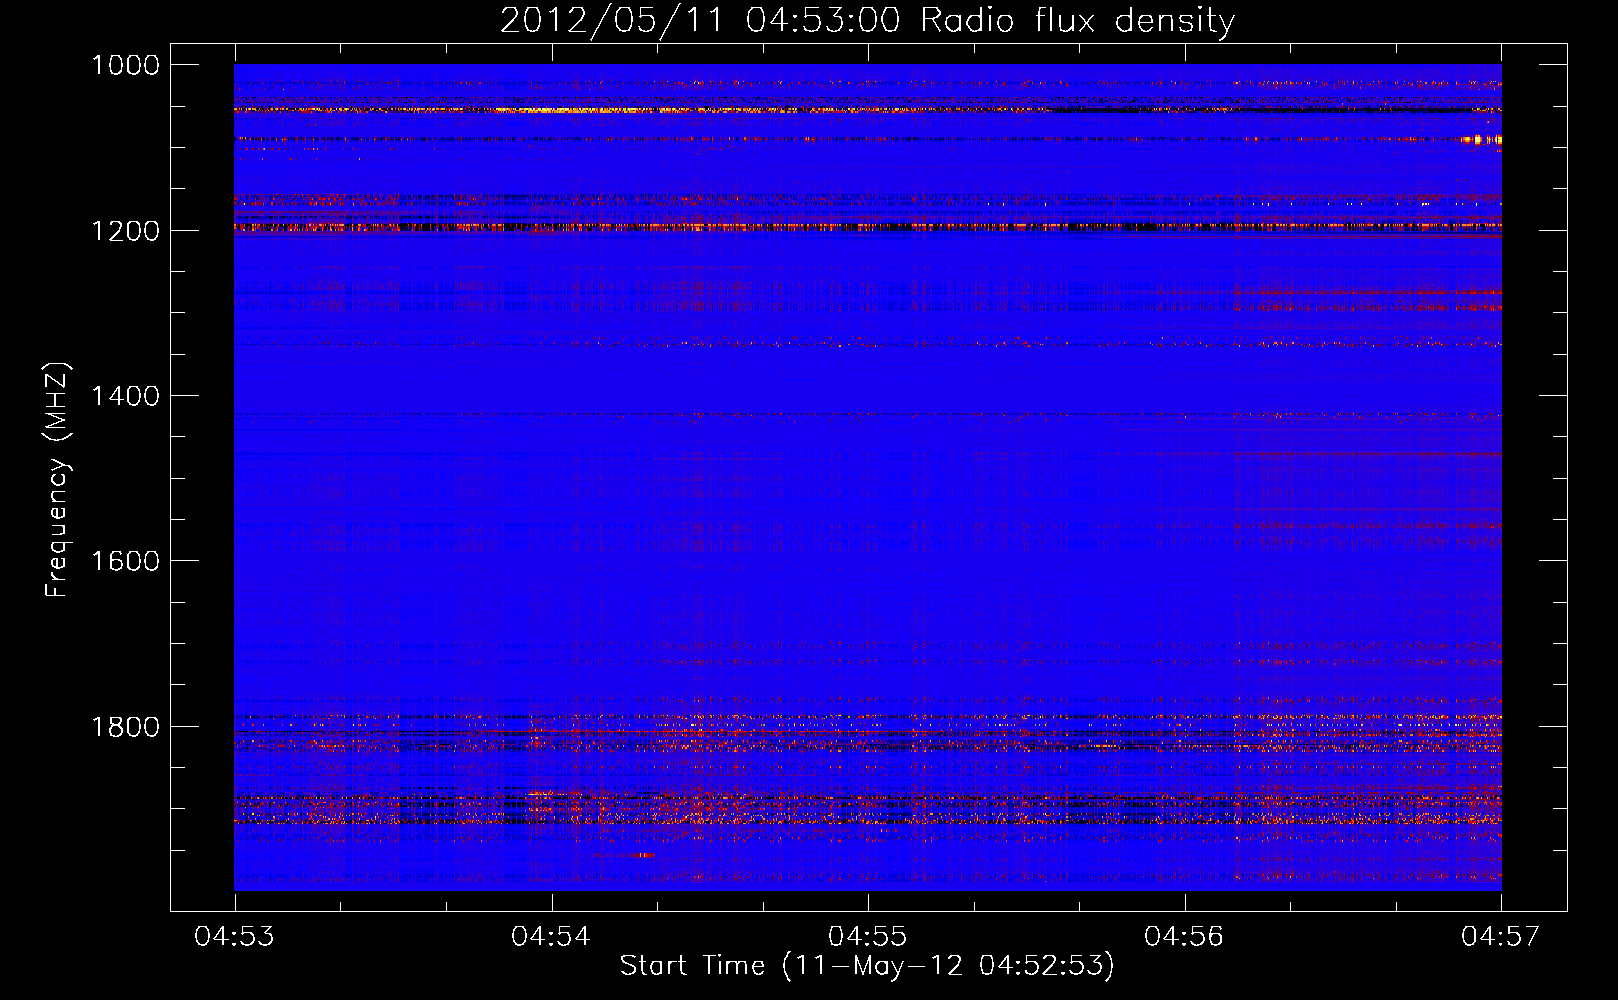
Task: Select the "Frequency (MHZ)" y-axis label
Action: 57,480
